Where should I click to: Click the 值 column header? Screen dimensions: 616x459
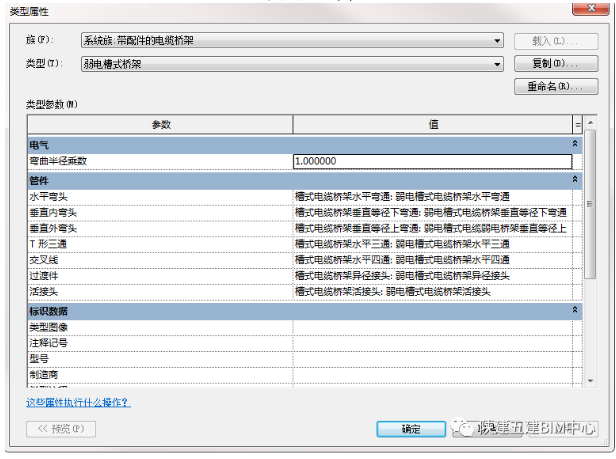433,125
